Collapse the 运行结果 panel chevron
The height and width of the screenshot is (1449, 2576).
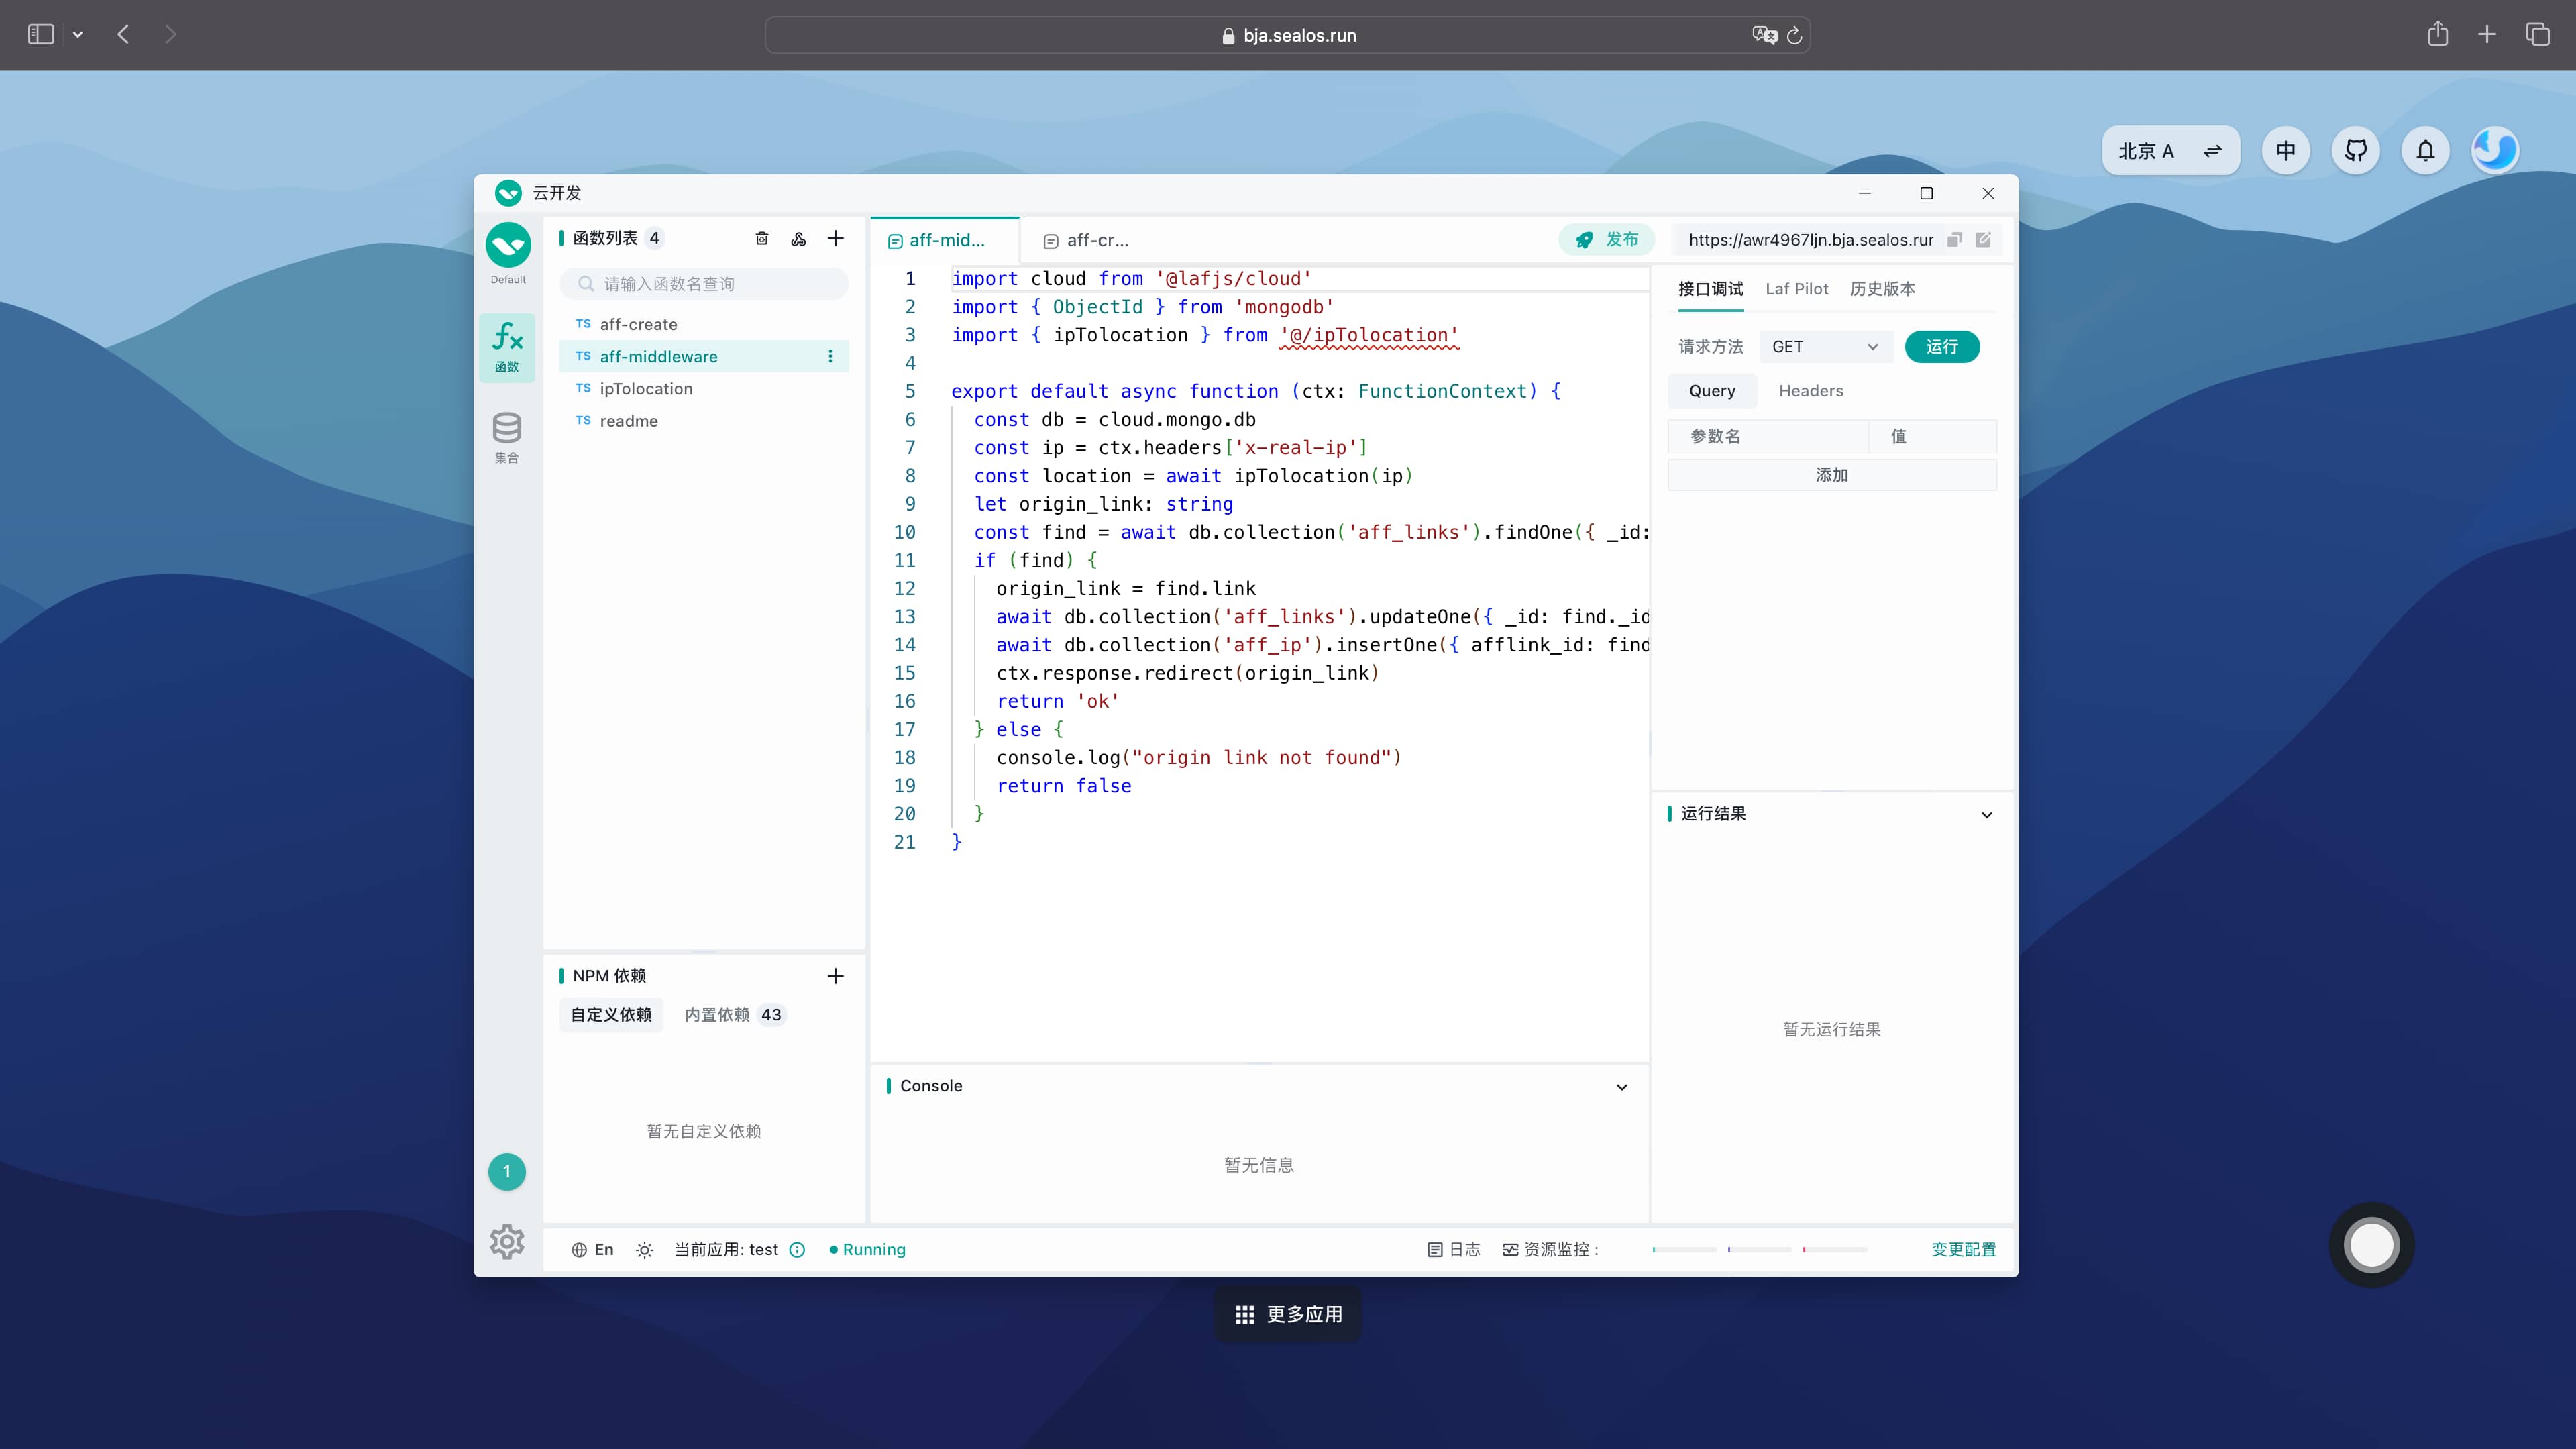1987,815
